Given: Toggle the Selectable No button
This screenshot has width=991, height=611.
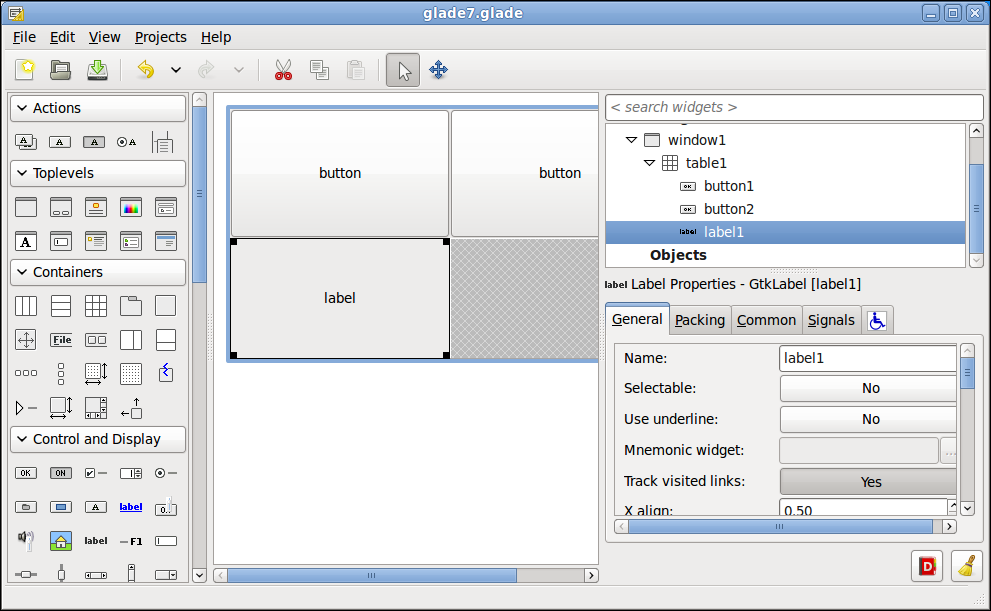Looking at the screenshot, I should [868, 389].
